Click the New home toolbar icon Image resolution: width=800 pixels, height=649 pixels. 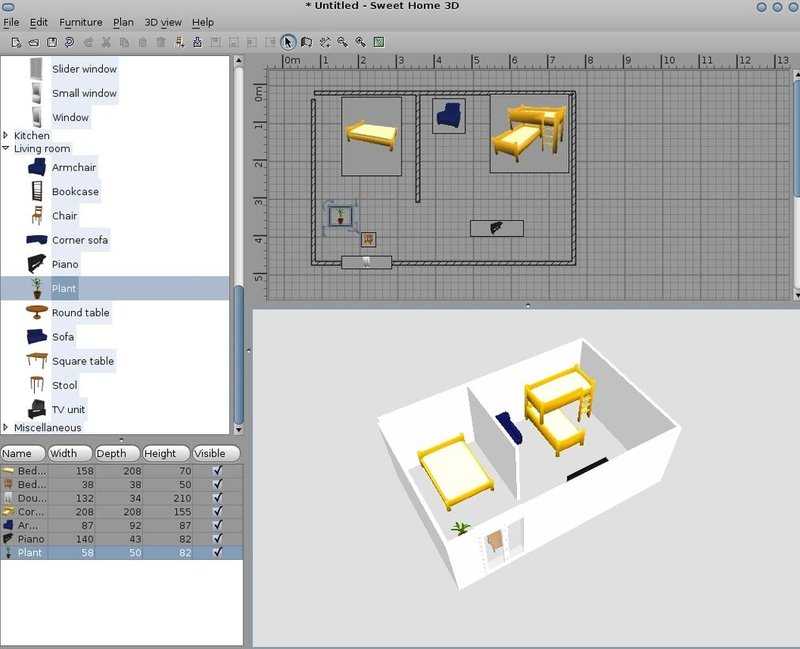click(16, 42)
